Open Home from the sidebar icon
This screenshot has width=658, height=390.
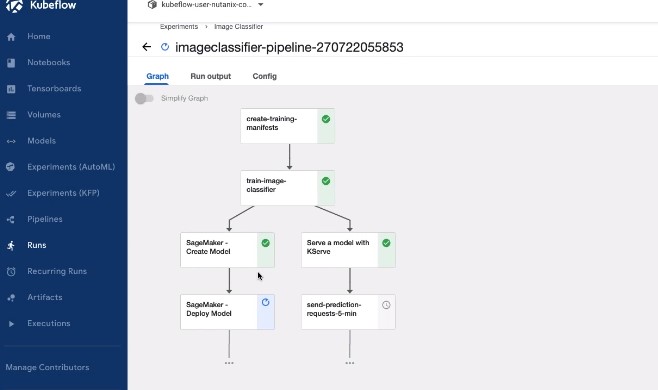click(11, 37)
